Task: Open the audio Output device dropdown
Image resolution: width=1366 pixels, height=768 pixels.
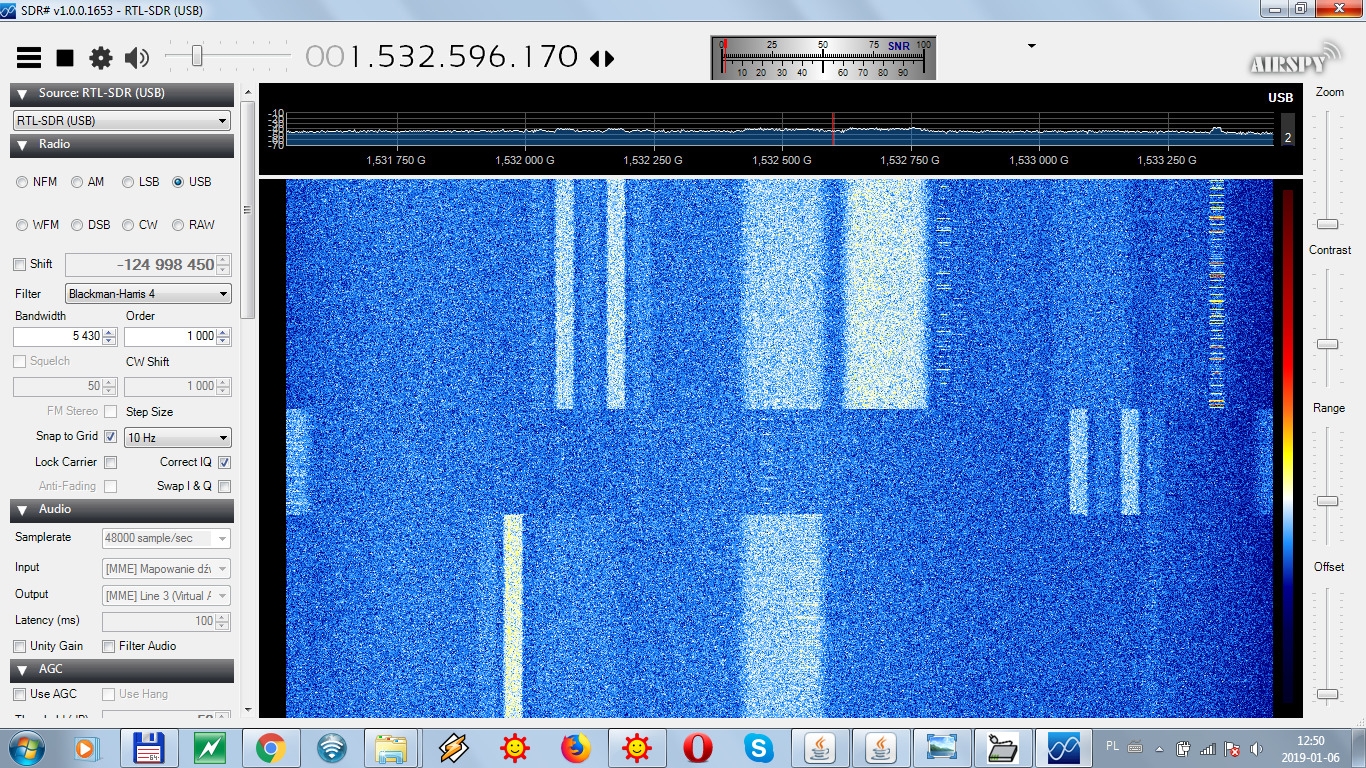Action: [166, 596]
